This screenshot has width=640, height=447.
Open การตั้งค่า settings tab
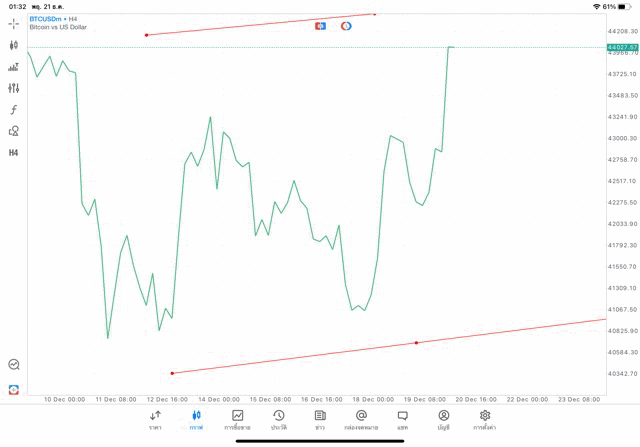point(485,420)
